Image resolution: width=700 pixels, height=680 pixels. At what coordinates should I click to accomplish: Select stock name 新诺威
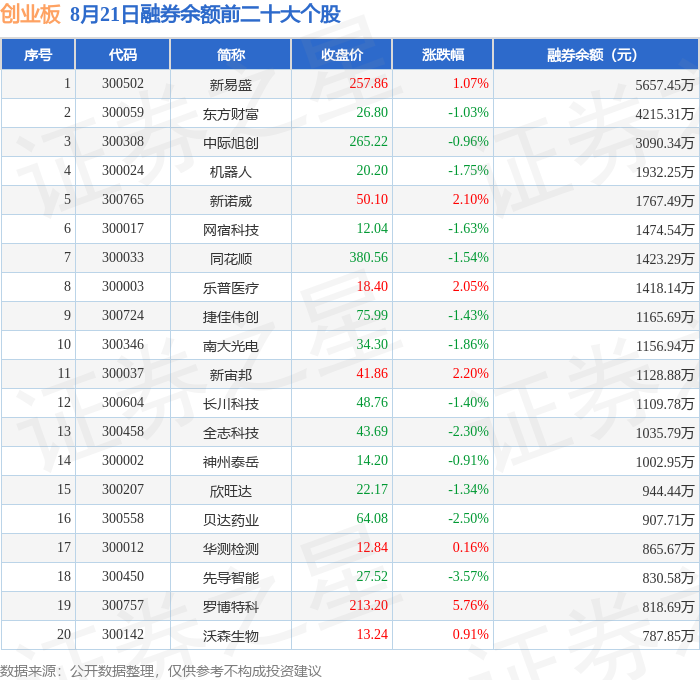click(x=231, y=201)
